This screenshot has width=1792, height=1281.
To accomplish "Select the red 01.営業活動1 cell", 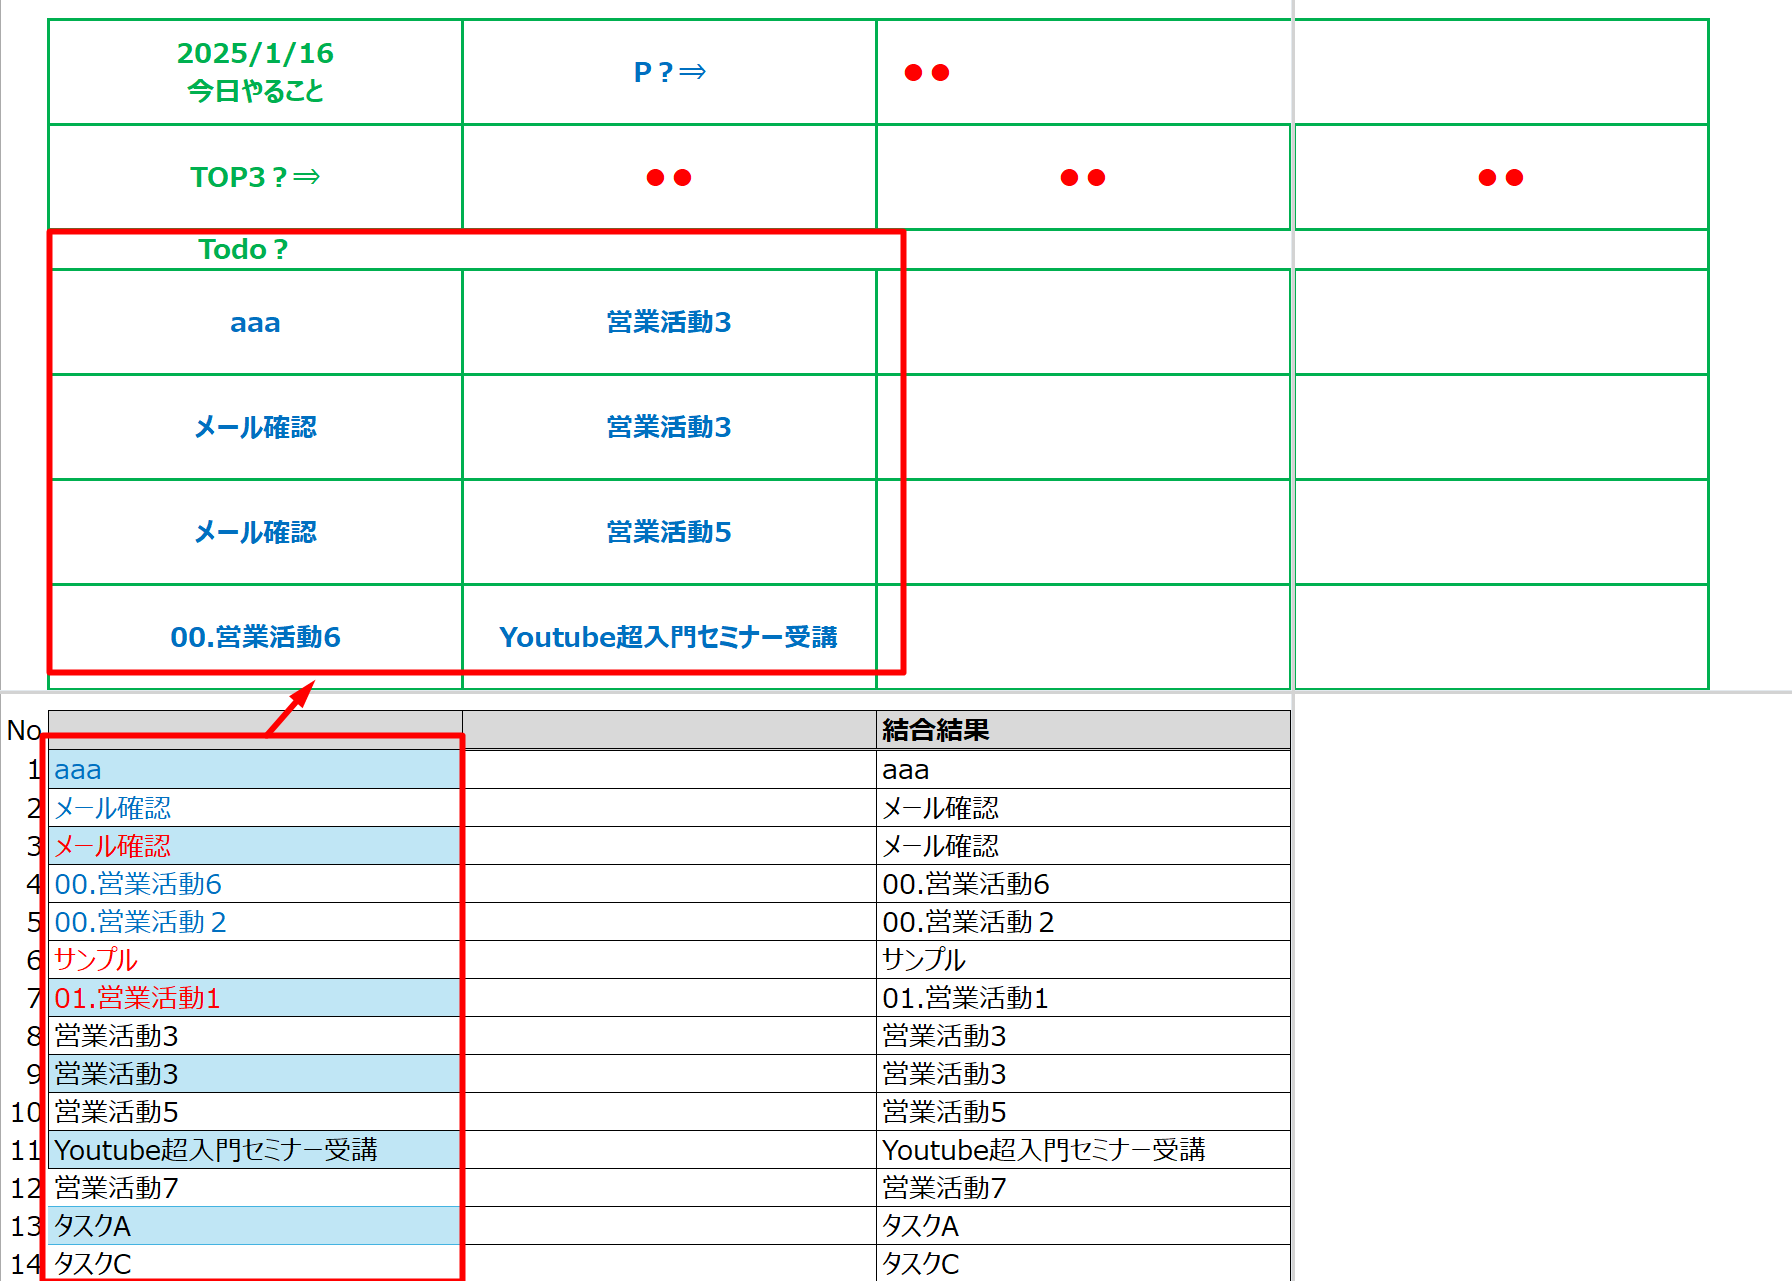I will 137,998.
